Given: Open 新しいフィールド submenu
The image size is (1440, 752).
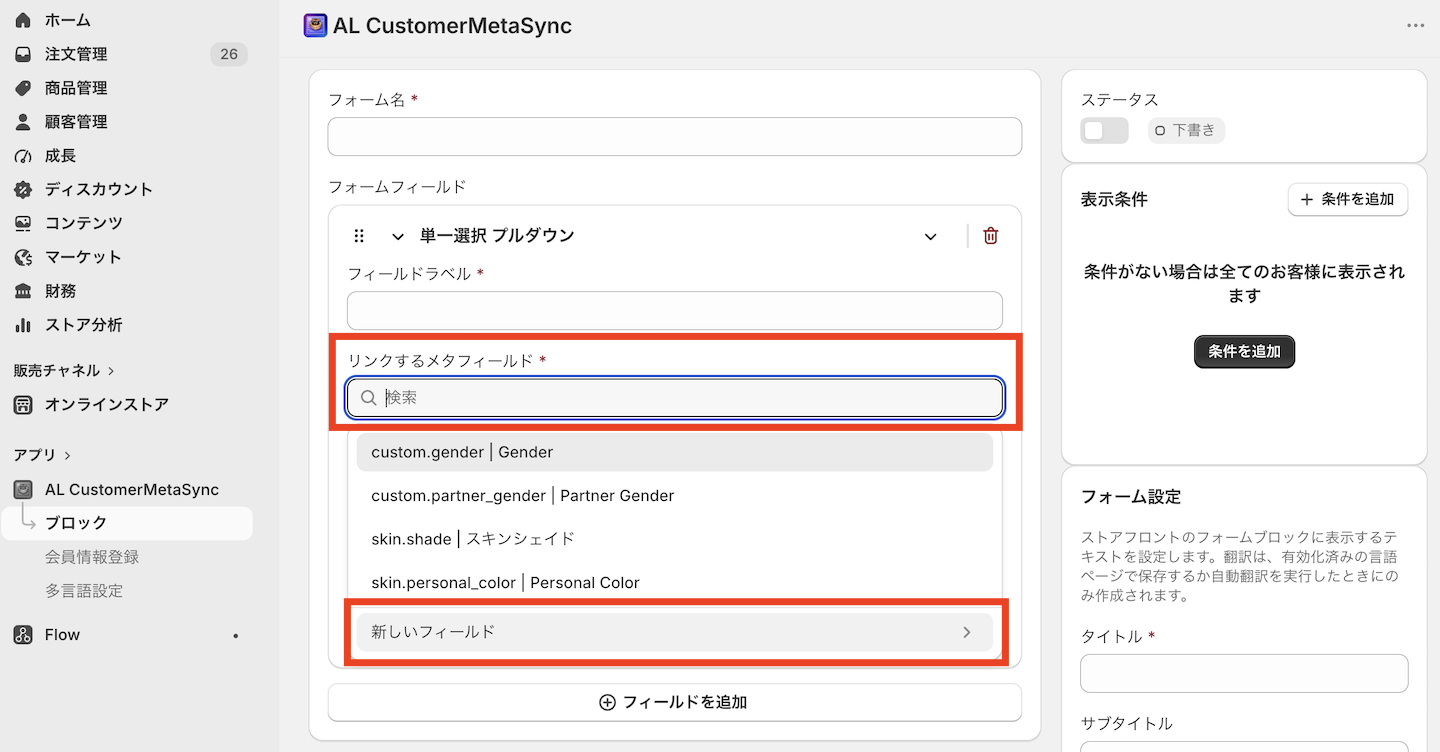Looking at the screenshot, I should pyautogui.click(x=675, y=632).
